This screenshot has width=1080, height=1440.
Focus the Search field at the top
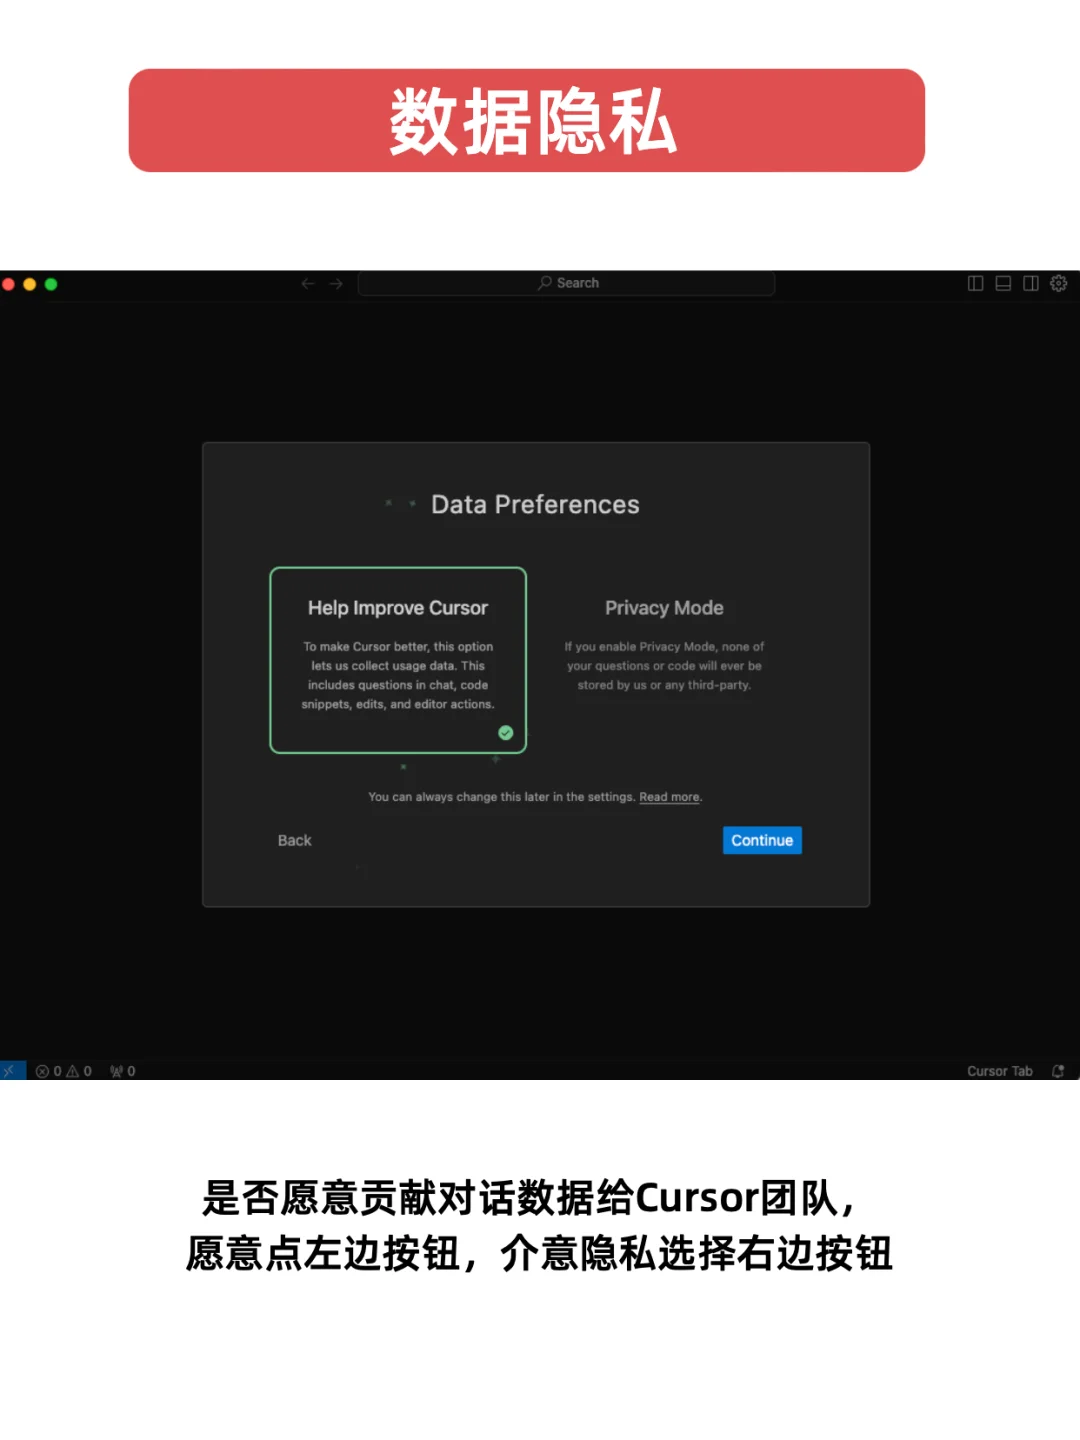[x=567, y=283]
